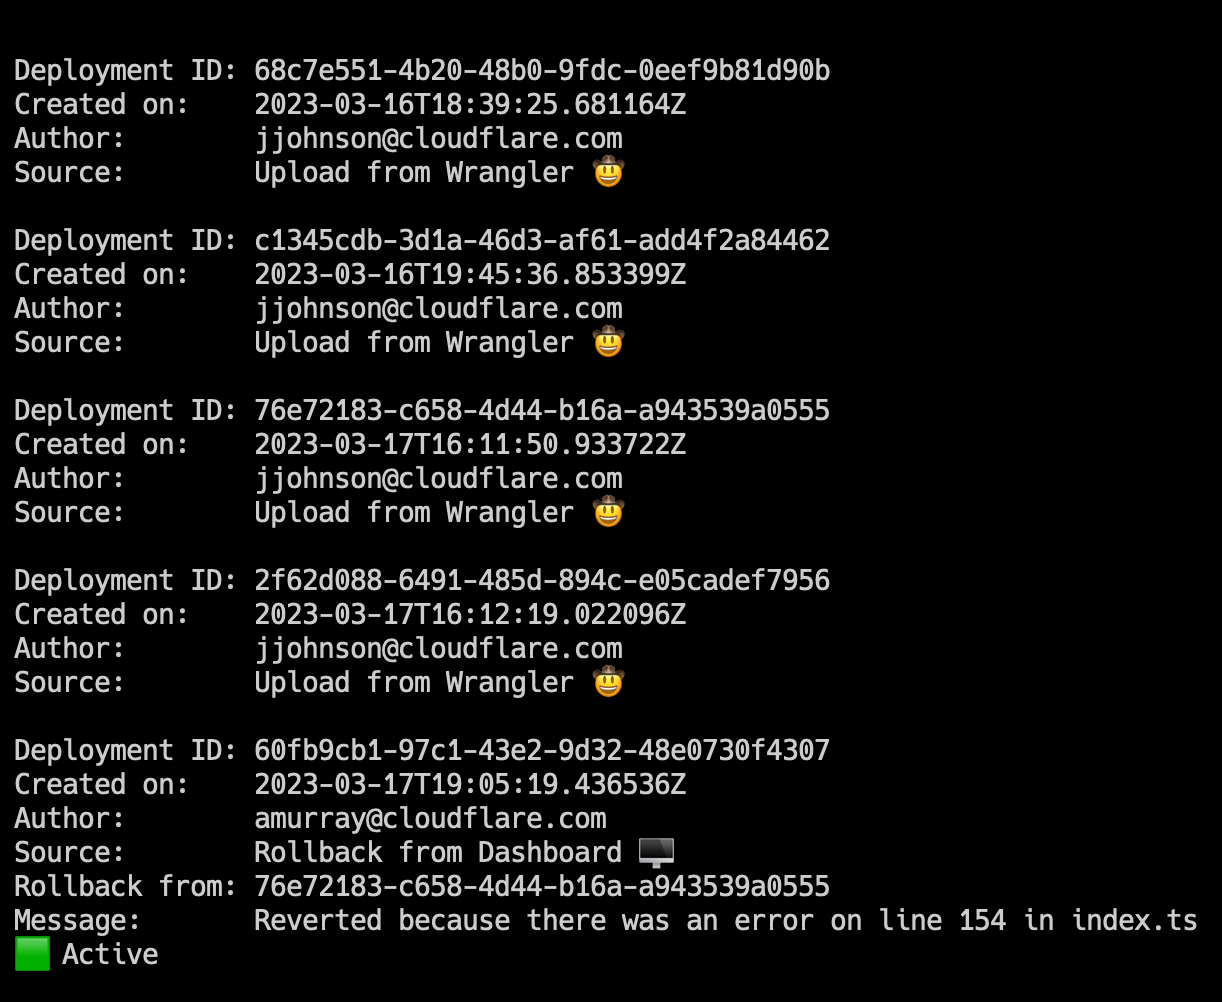Click the cowboy emoji in the c1345cdb deployment
This screenshot has height=1002, width=1222.
click(608, 342)
